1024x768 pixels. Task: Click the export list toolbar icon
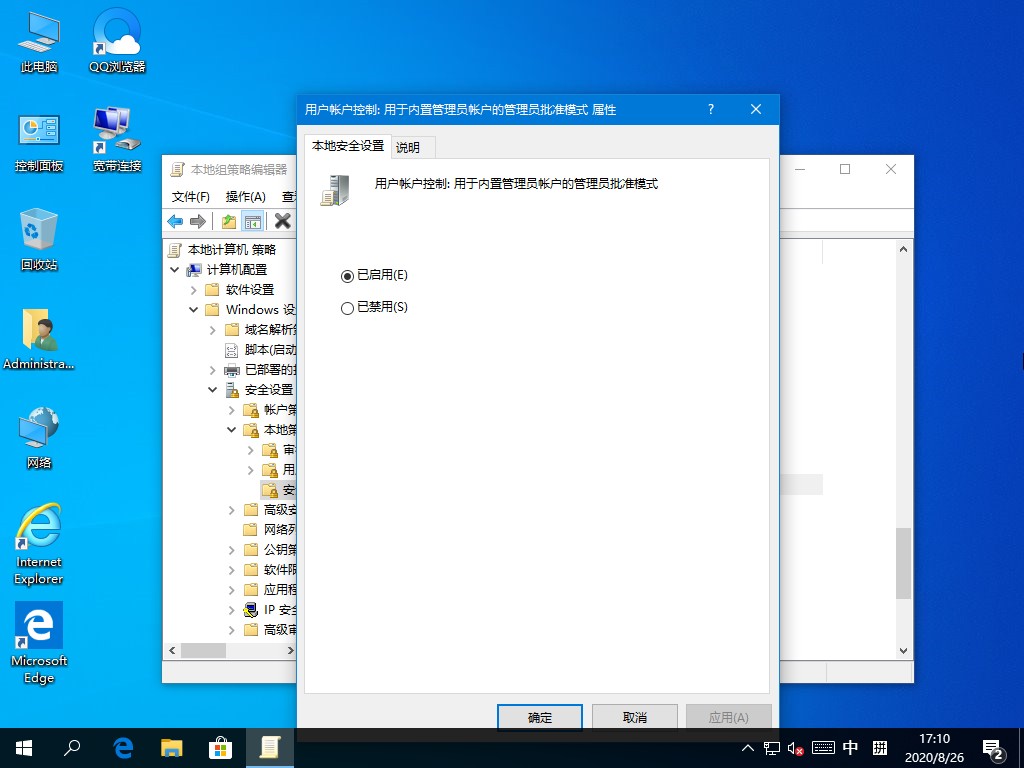[x=229, y=221]
